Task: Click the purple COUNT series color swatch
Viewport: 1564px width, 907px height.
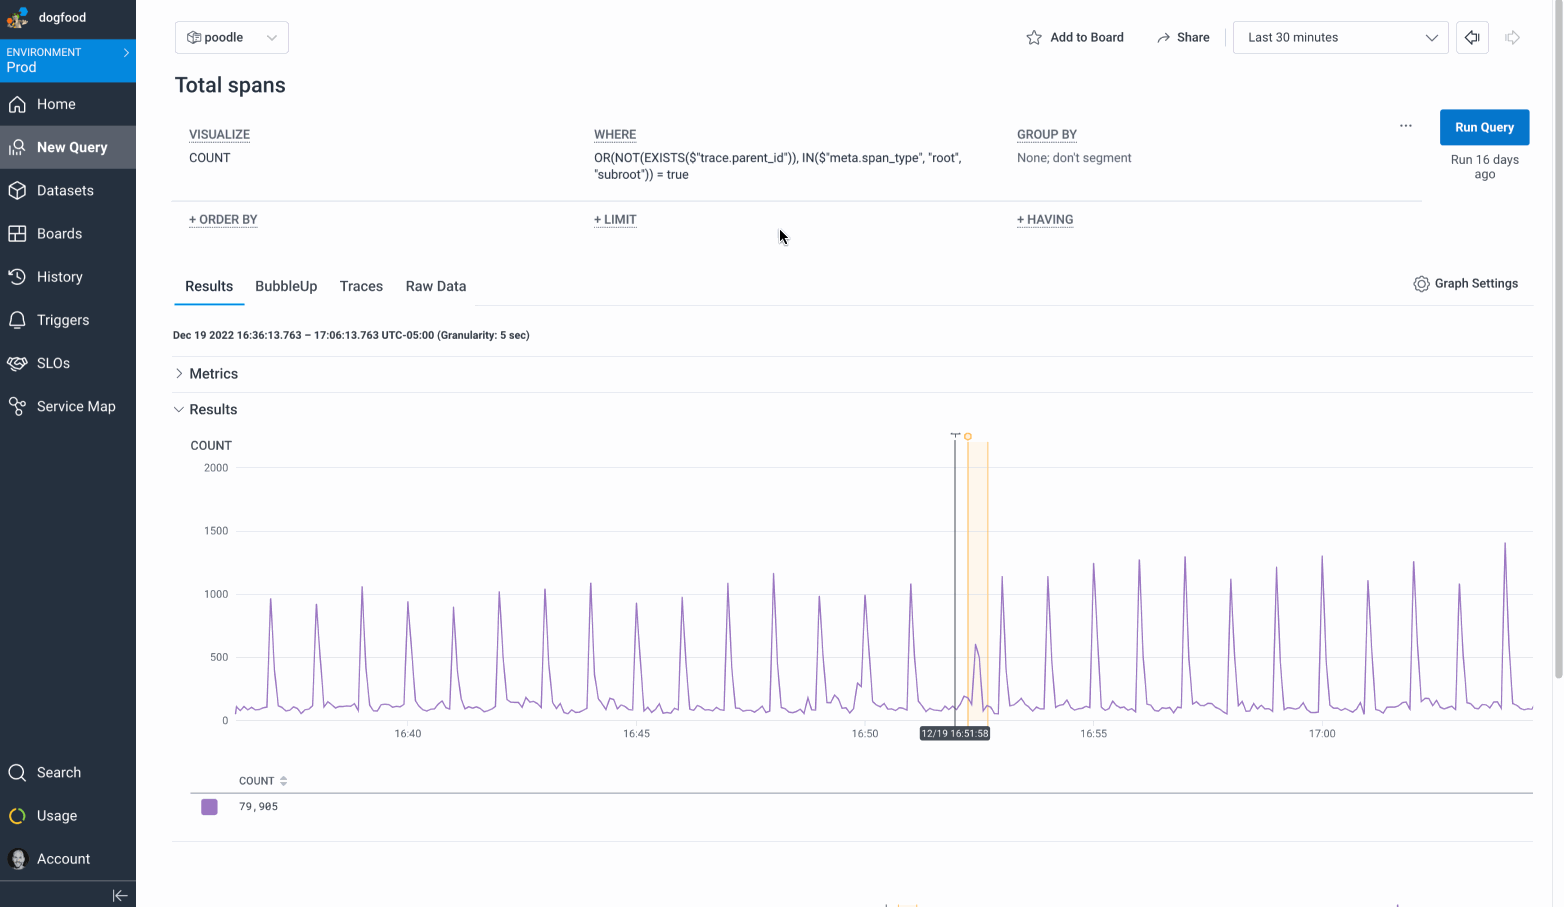Action: coord(209,807)
